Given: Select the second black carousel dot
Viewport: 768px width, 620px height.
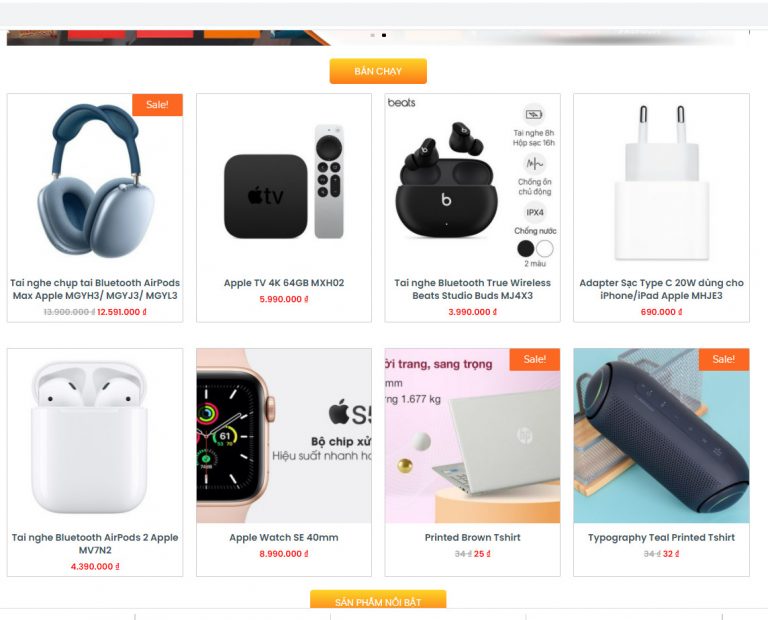Looking at the screenshot, I should pyautogui.click(x=384, y=35).
